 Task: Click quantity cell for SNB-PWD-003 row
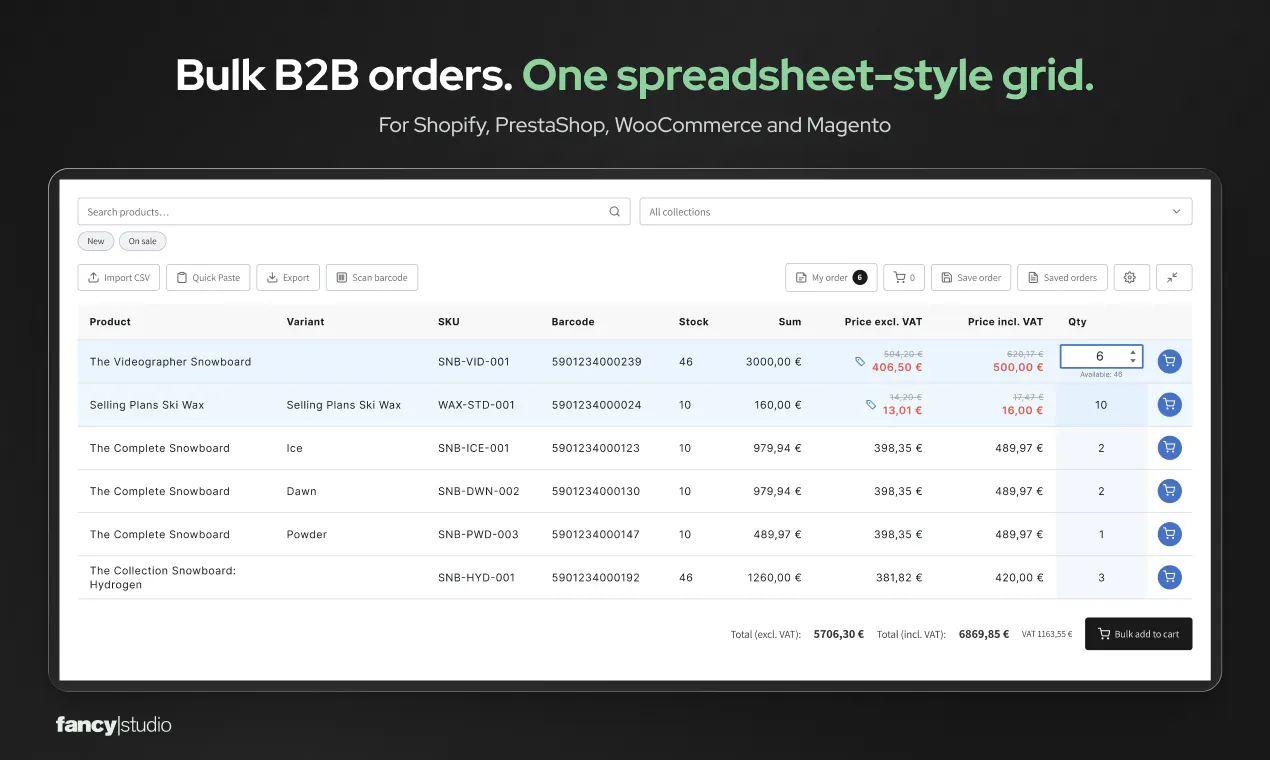(x=1101, y=534)
